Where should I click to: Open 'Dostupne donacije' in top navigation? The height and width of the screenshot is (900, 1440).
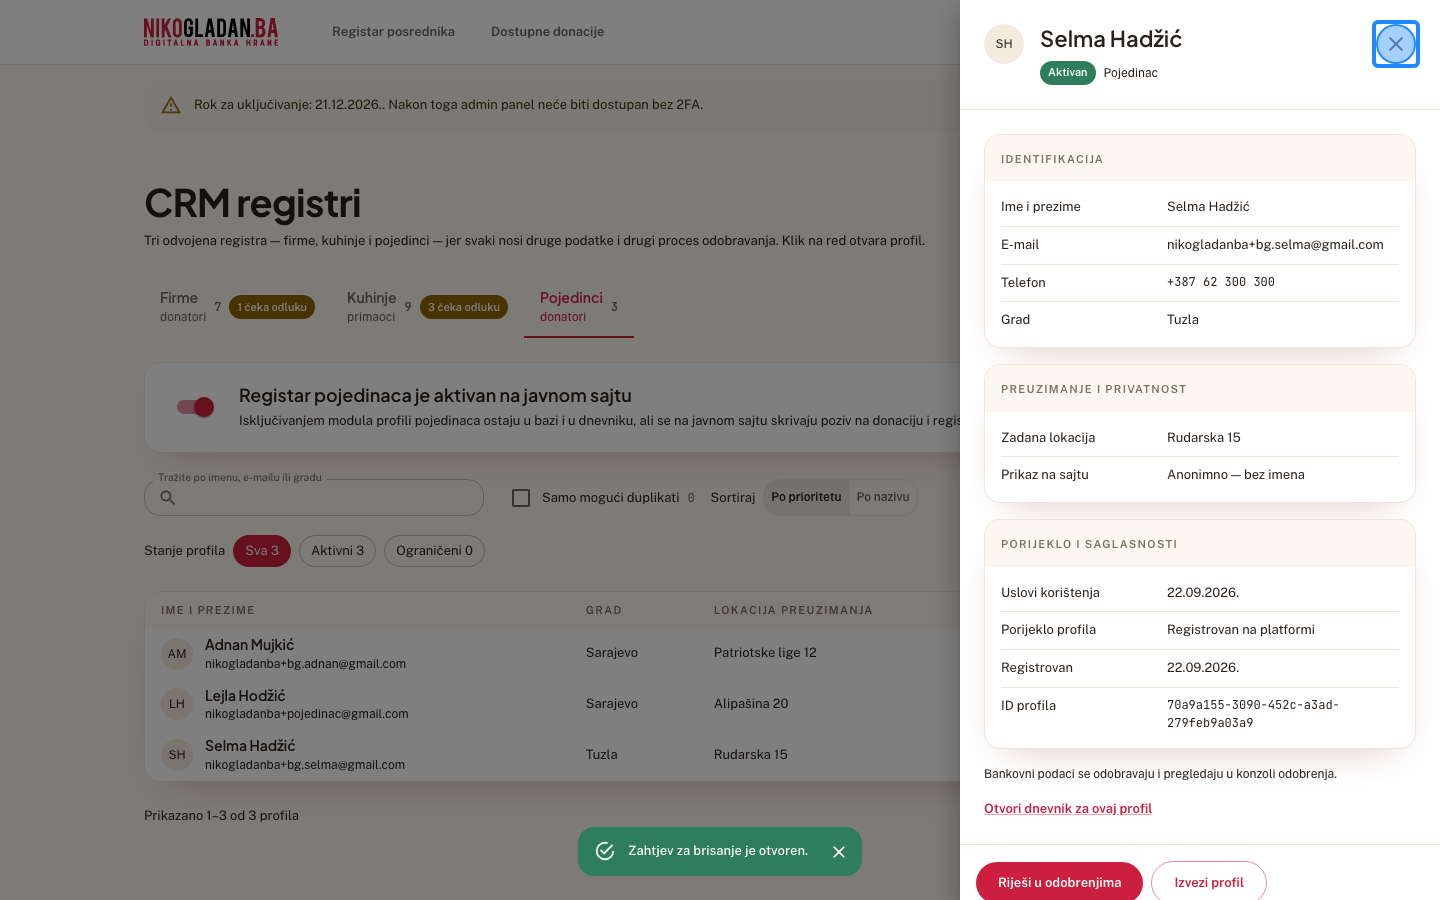[x=547, y=32]
